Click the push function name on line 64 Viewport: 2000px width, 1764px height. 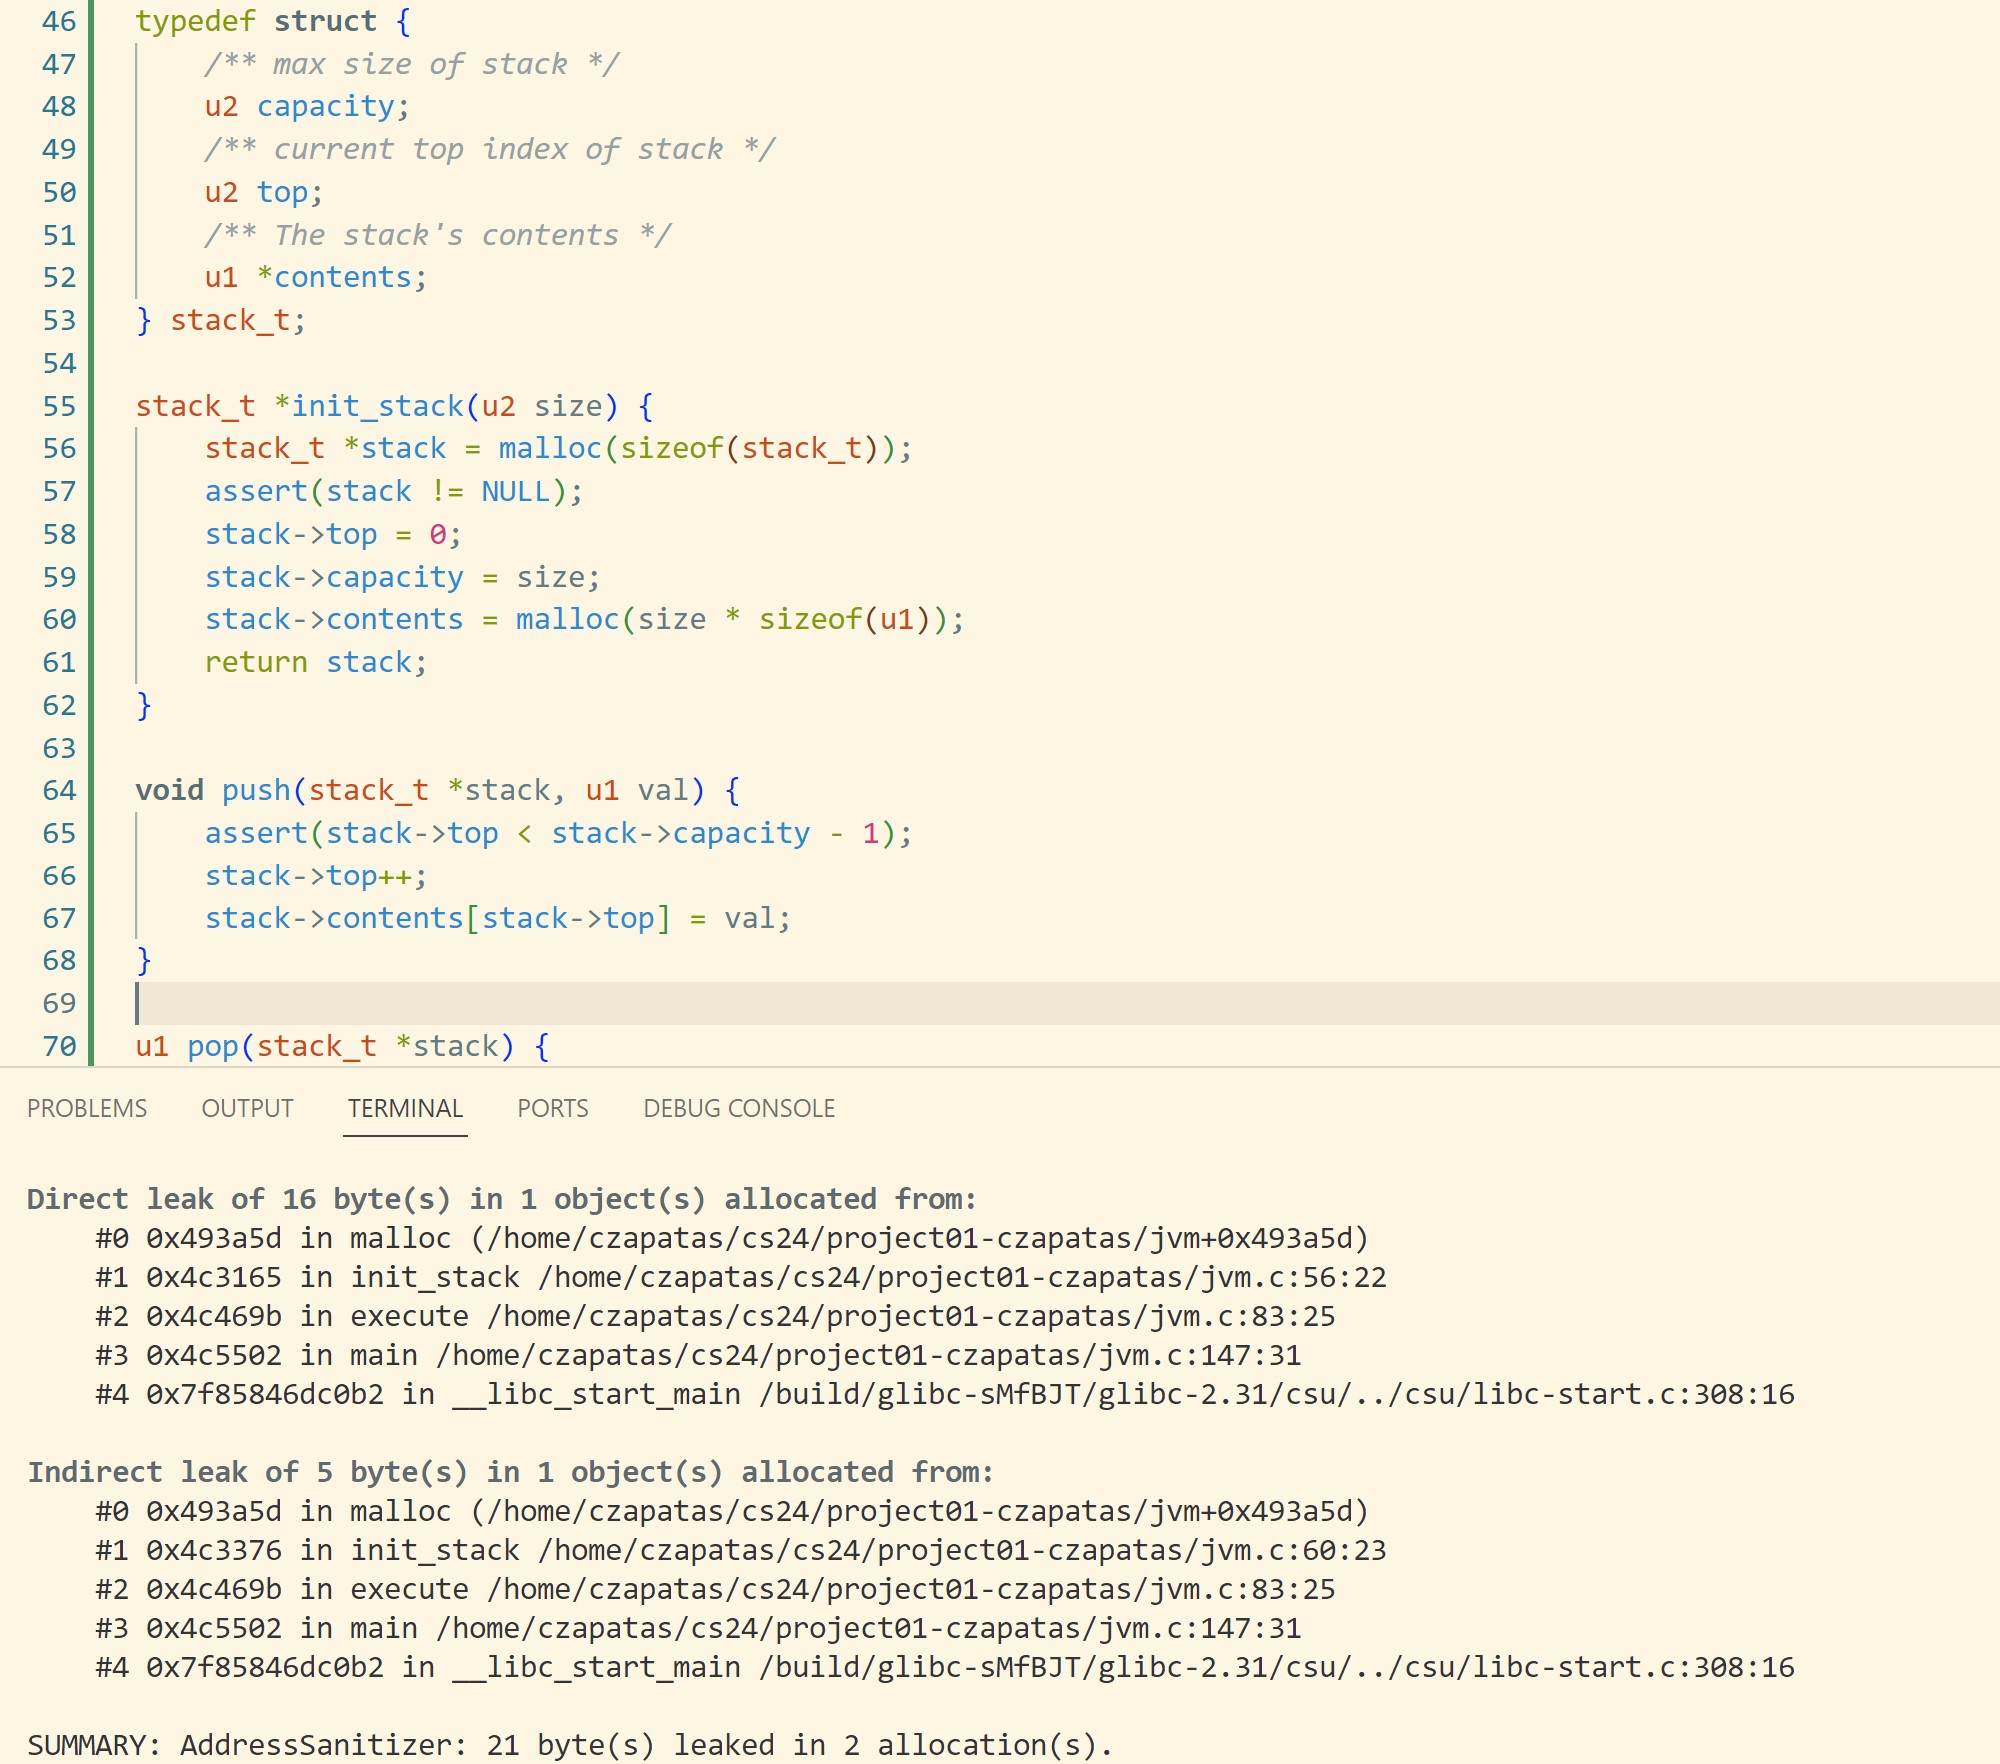pos(256,790)
